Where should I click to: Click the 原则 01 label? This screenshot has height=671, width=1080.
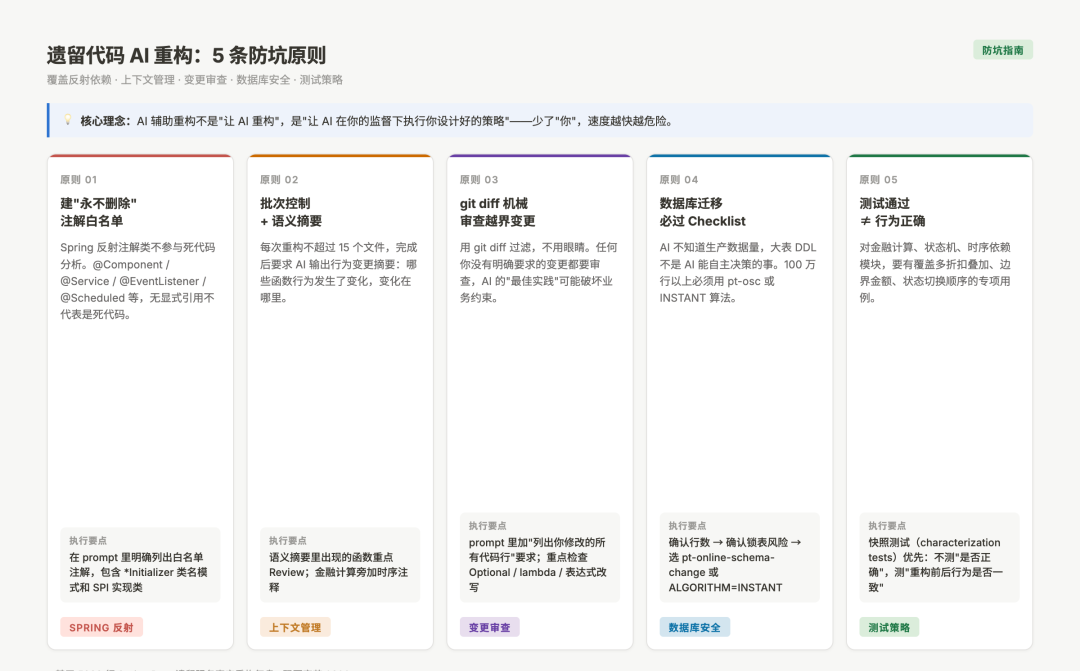(x=79, y=179)
